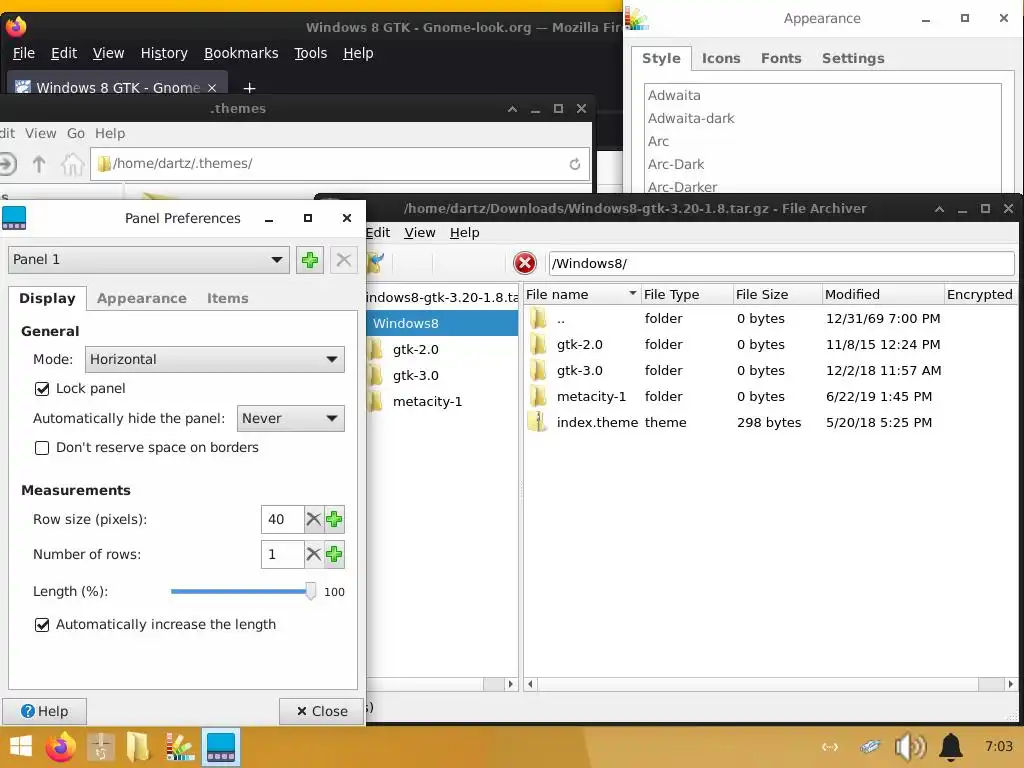Open the Bookmarks menu in Firefox
The height and width of the screenshot is (768, 1024).
pos(241,54)
